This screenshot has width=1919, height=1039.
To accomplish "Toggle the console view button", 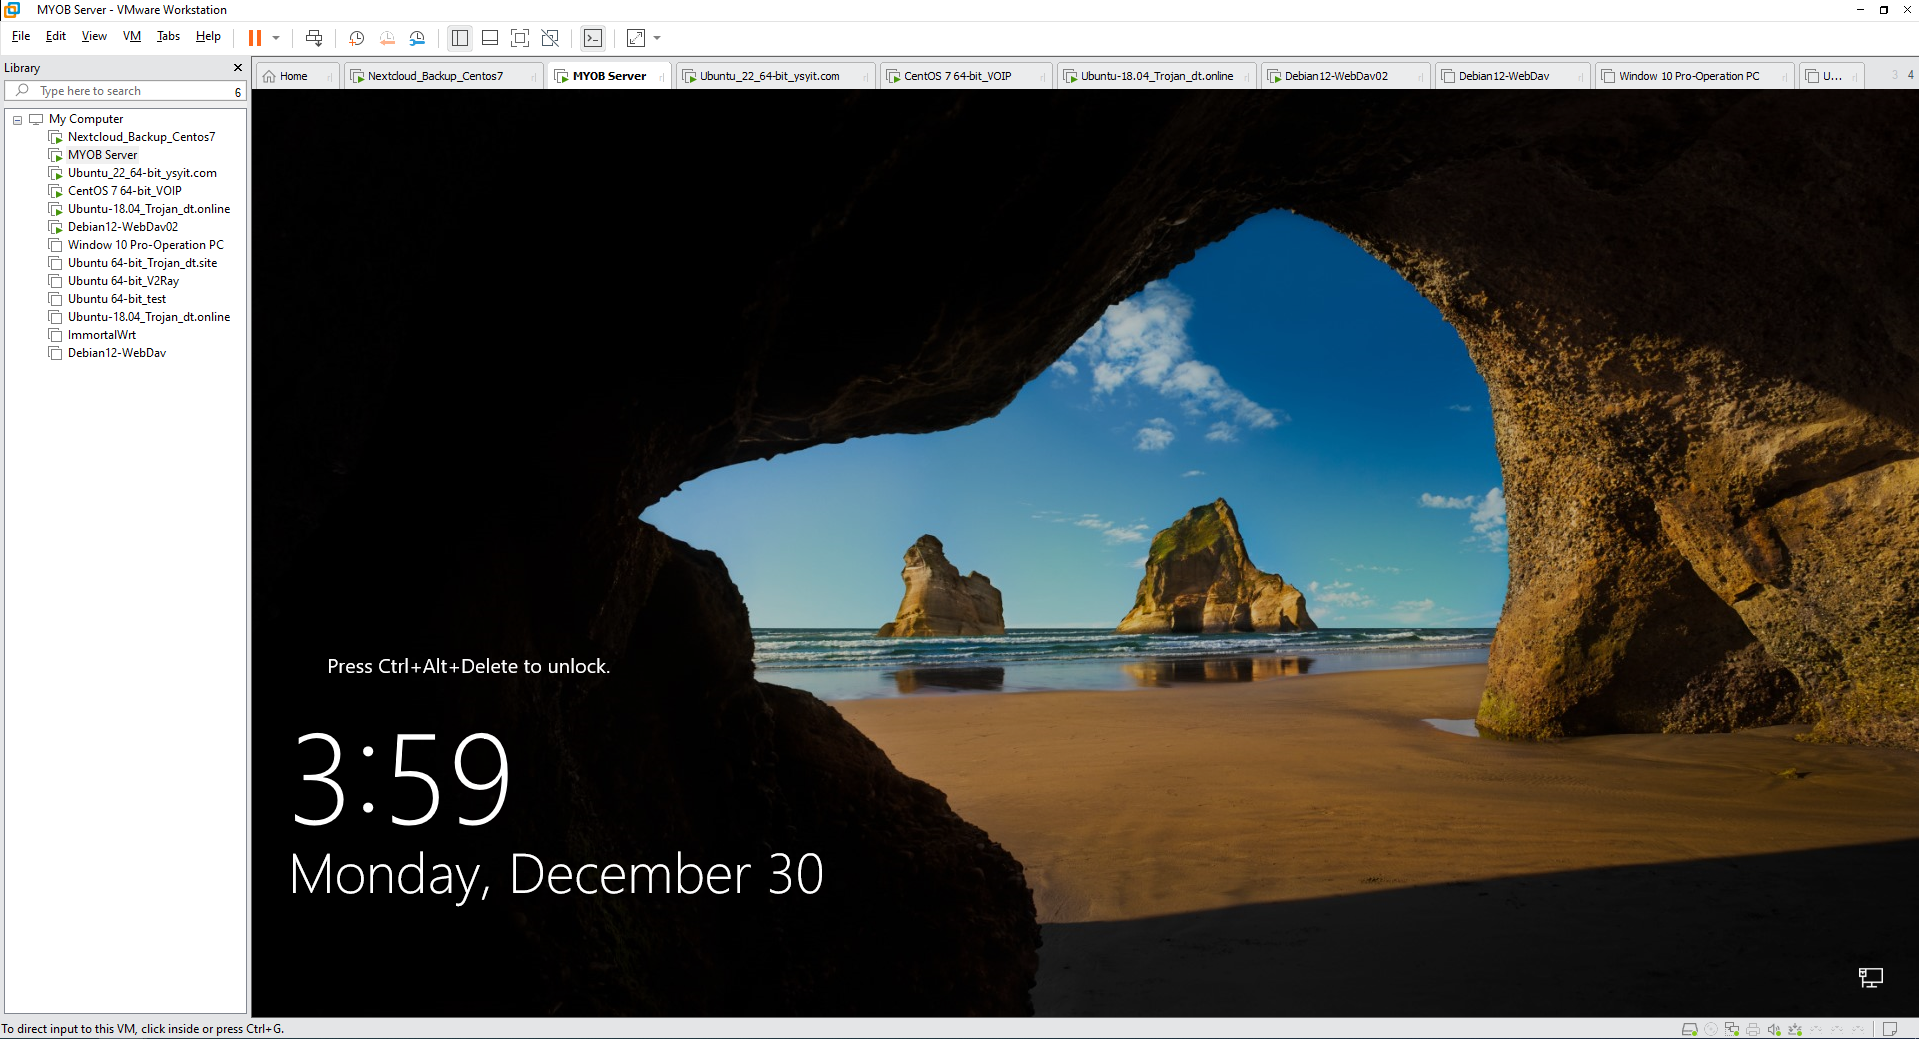I will [x=593, y=38].
